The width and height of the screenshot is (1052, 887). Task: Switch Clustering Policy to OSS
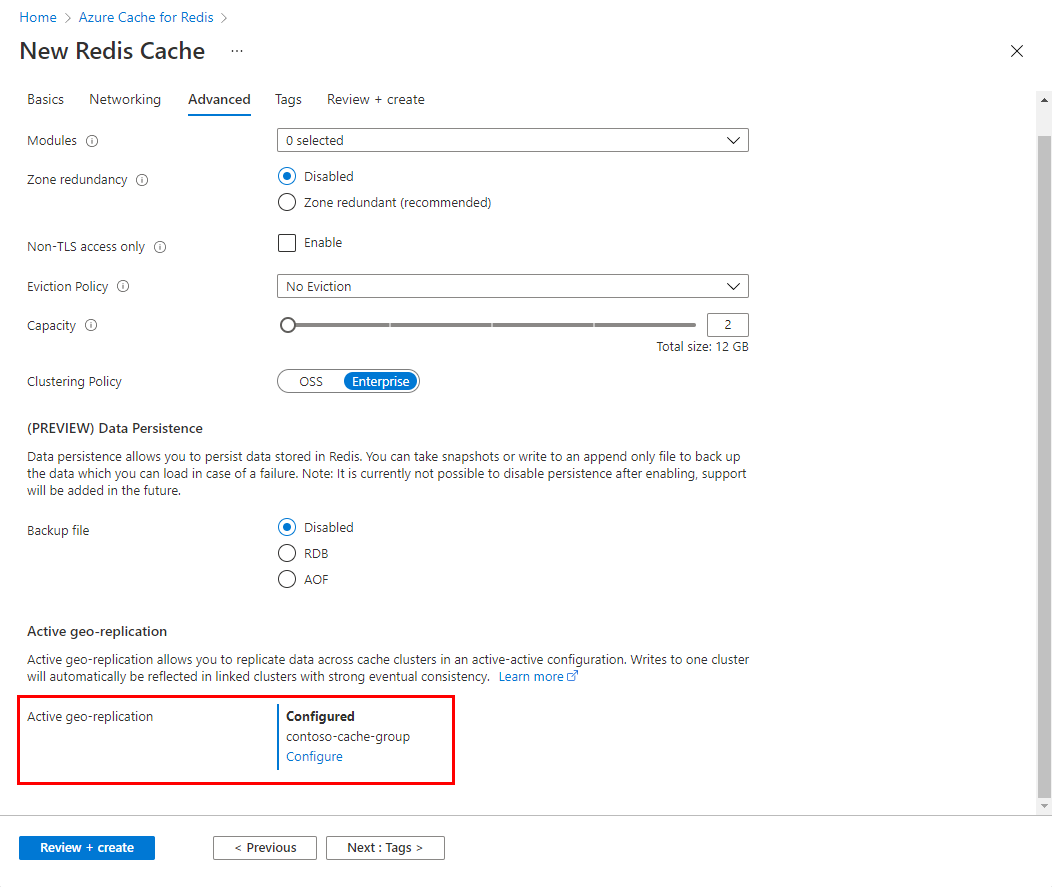coord(309,381)
